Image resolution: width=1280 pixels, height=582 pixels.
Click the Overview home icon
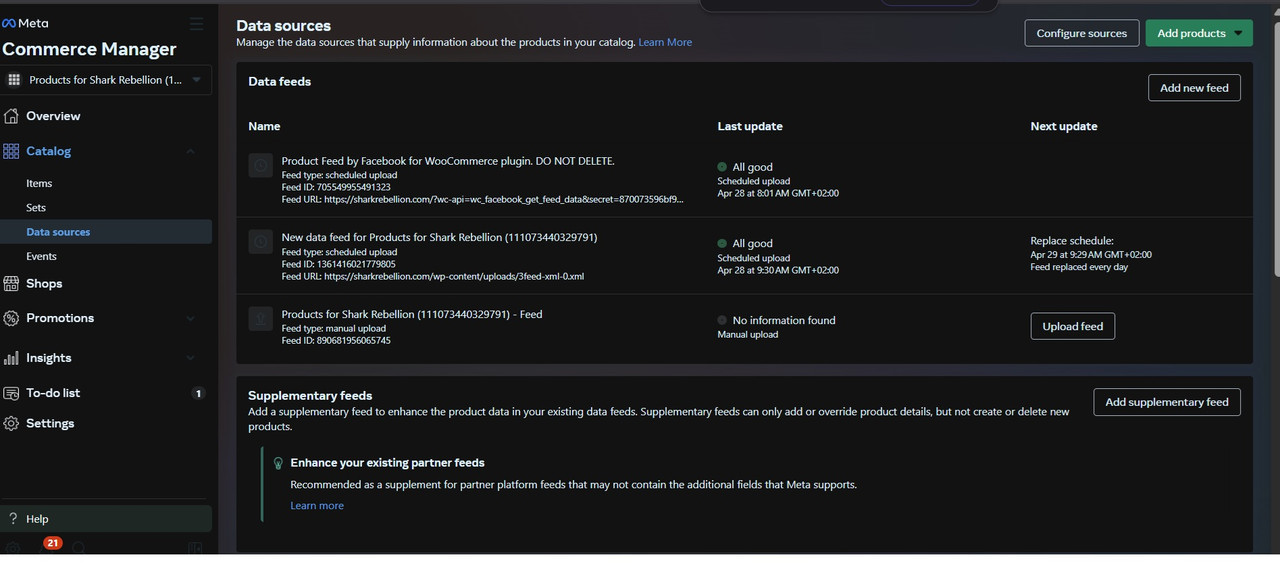pos(11,116)
